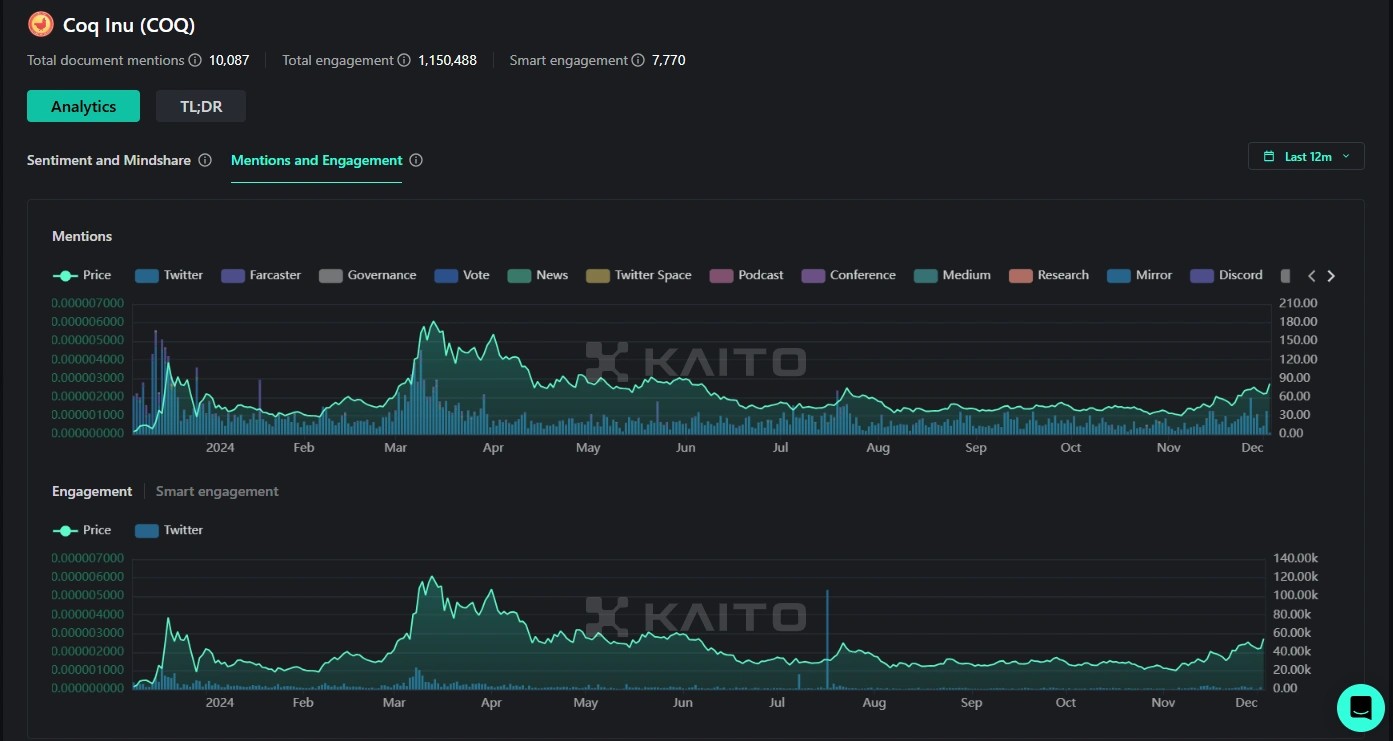The image size is (1393, 741).
Task: Switch to Sentiment and Mindshare tab
Action: (x=109, y=160)
